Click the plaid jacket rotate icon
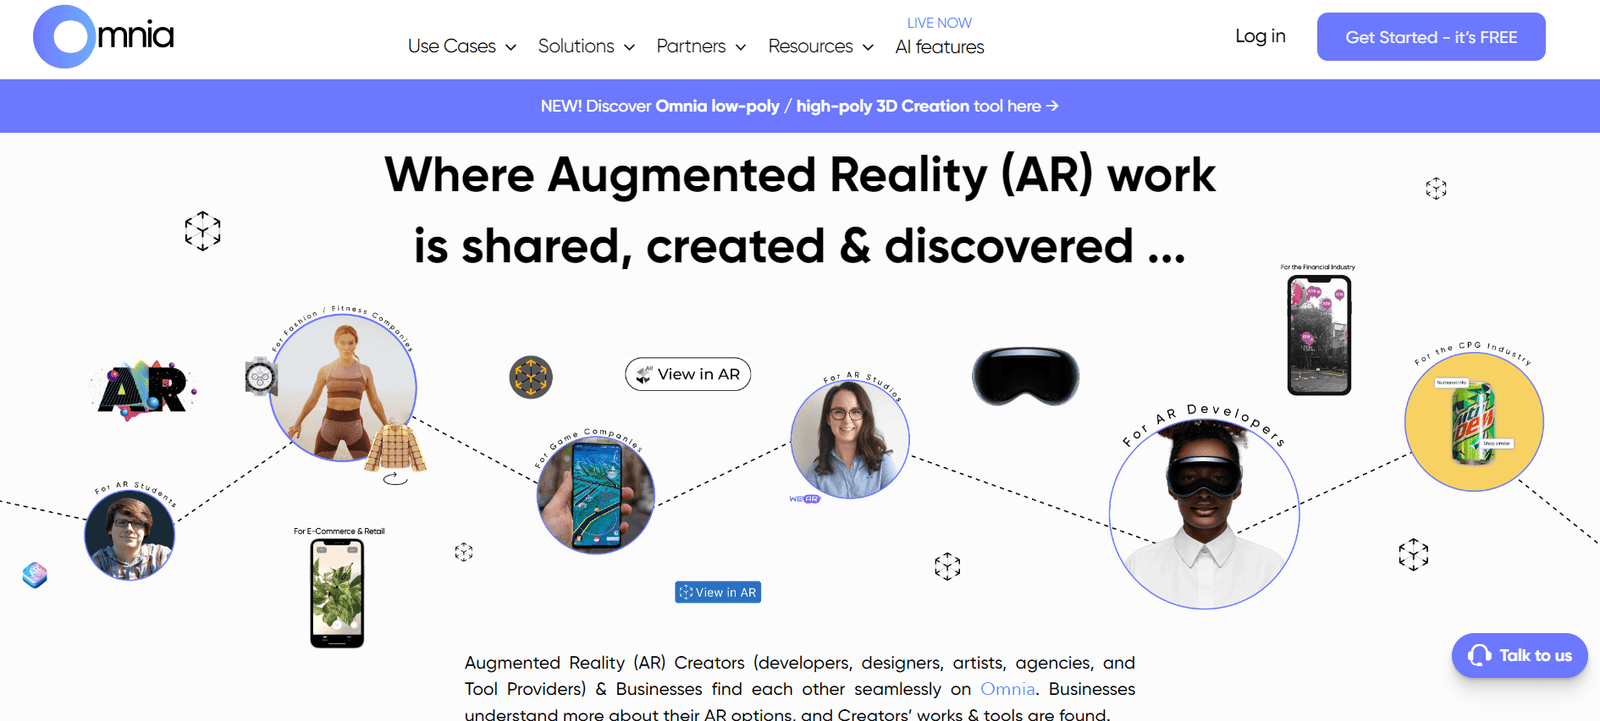 [396, 478]
